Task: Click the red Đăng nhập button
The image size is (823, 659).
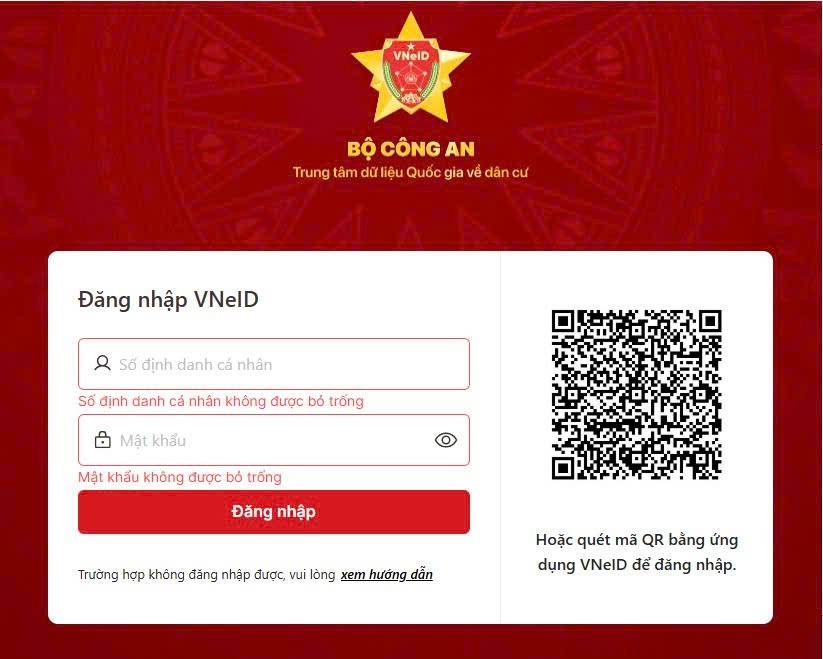Action: coord(273,512)
